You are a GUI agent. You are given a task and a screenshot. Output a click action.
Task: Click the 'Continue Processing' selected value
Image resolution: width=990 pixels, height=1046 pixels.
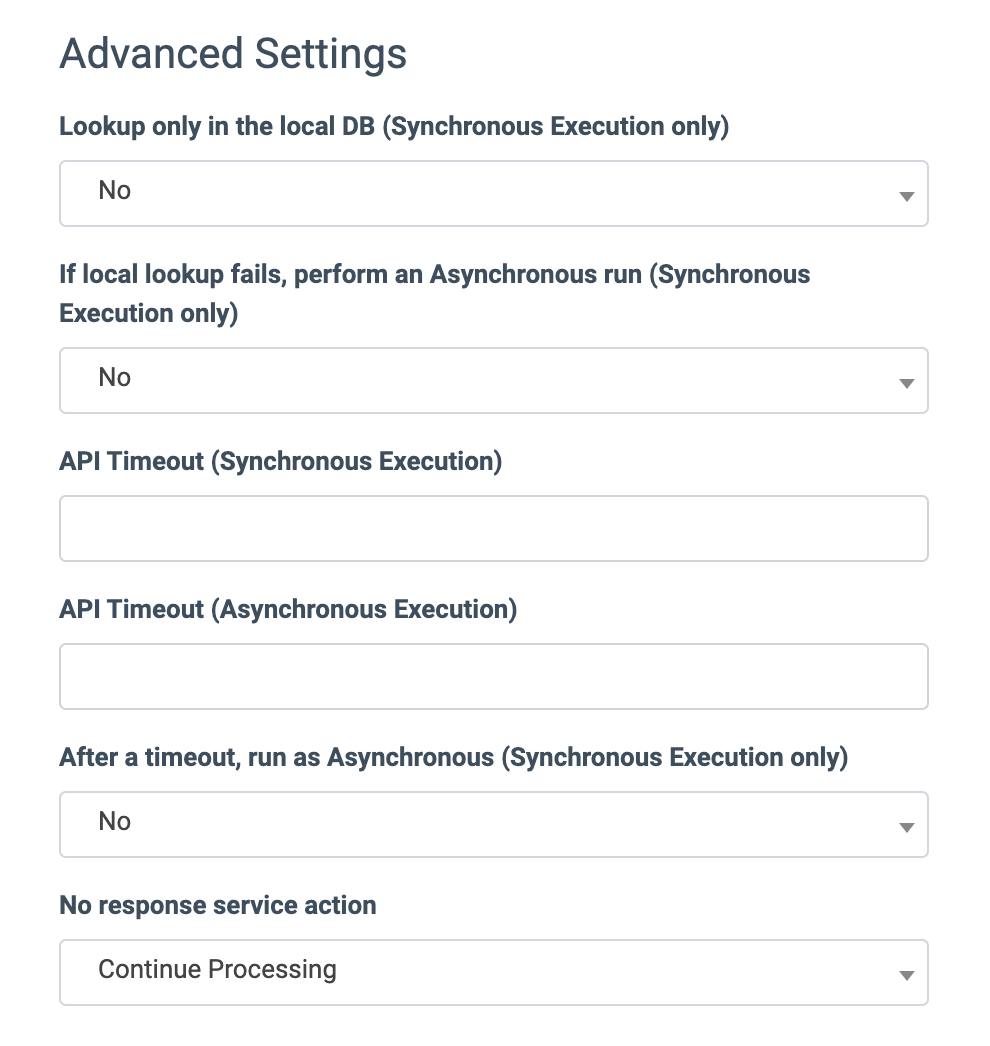[217, 969]
